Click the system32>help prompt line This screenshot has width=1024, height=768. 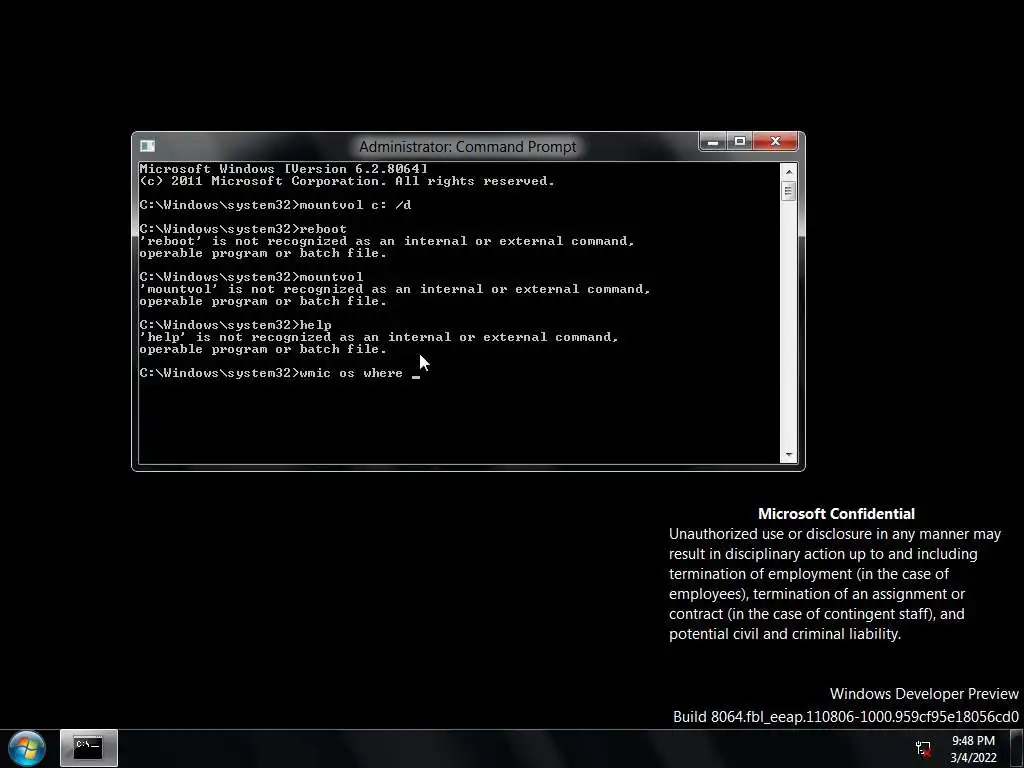(x=235, y=325)
